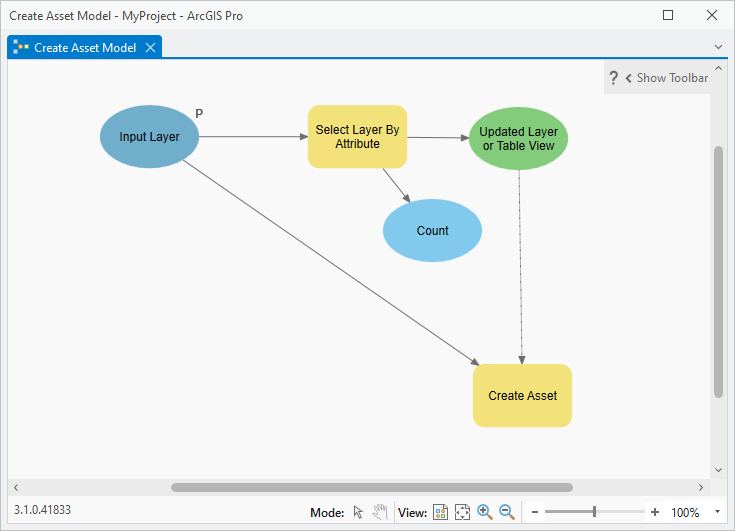Select the Create Asset Model tab

[x=85, y=48]
